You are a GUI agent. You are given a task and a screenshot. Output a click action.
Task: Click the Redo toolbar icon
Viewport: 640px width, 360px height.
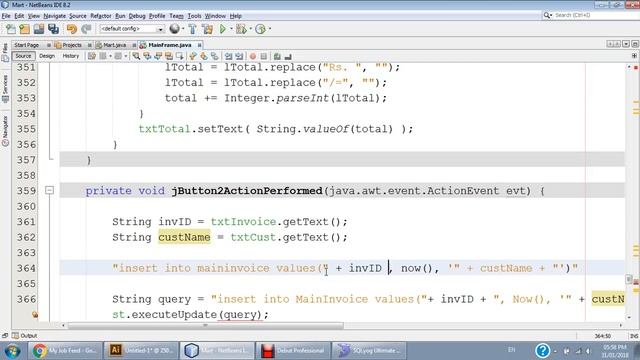(x=86, y=29)
